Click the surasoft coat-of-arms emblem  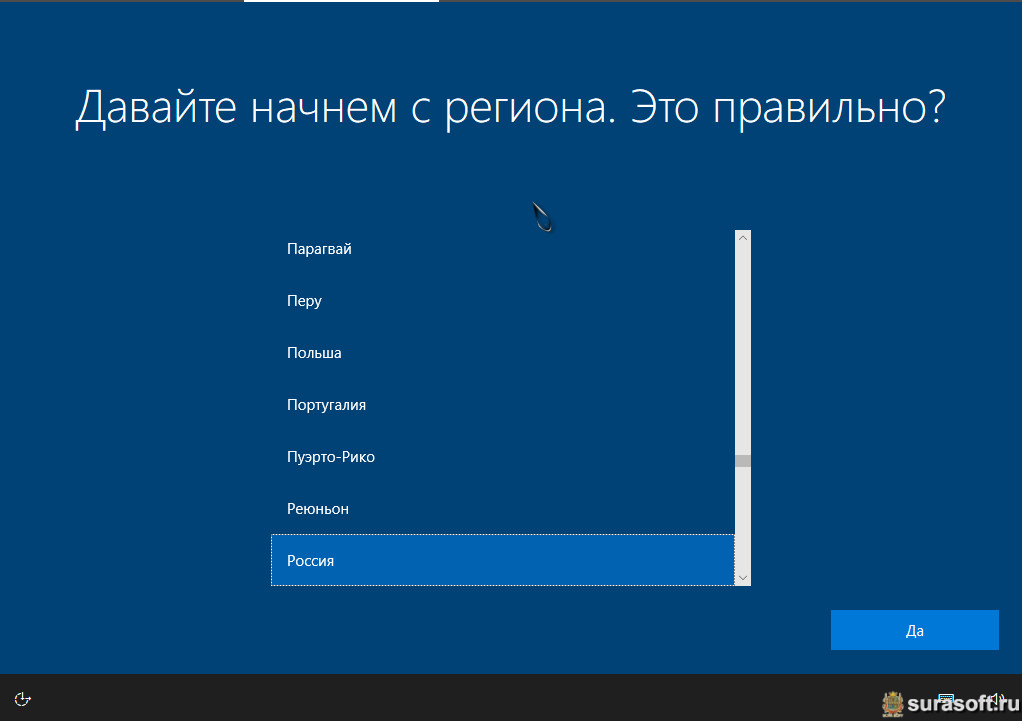click(x=892, y=704)
